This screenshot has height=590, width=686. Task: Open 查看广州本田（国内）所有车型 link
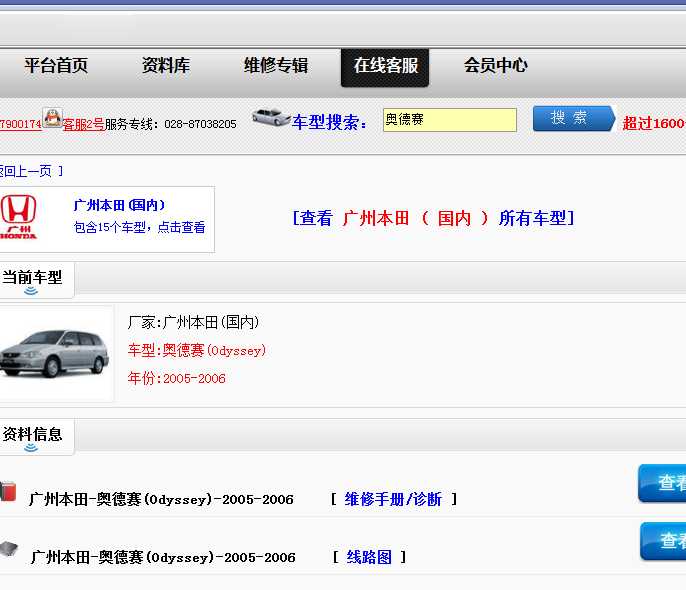[x=433, y=218]
